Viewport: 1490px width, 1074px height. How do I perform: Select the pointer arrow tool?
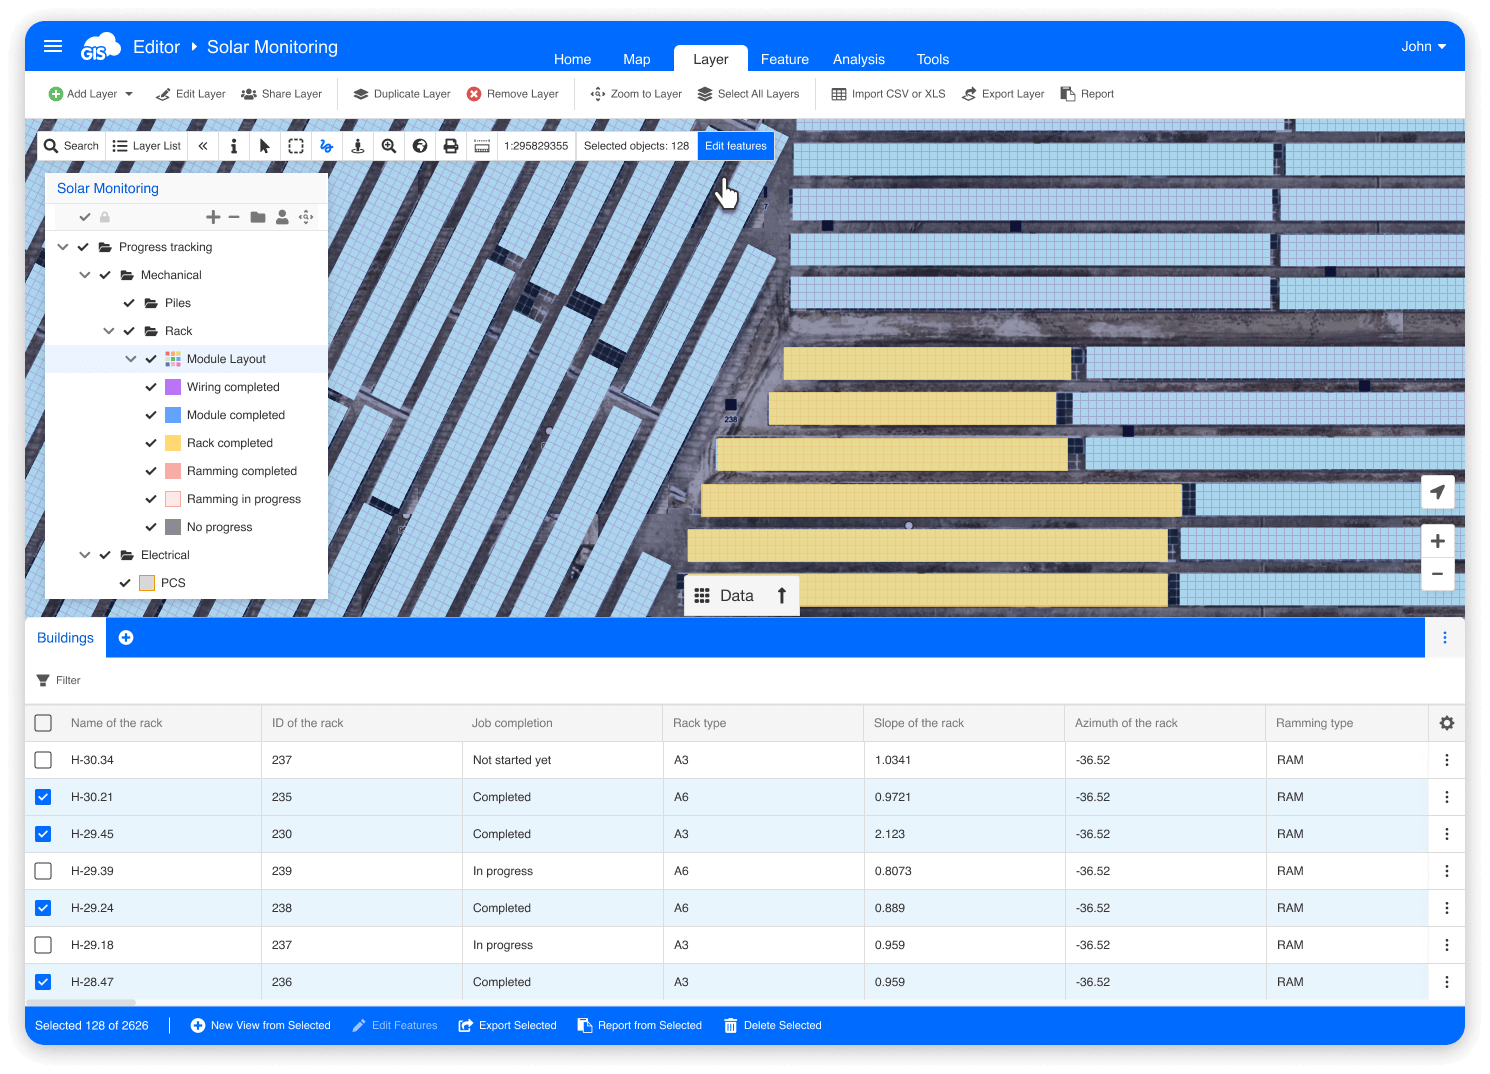tap(264, 146)
